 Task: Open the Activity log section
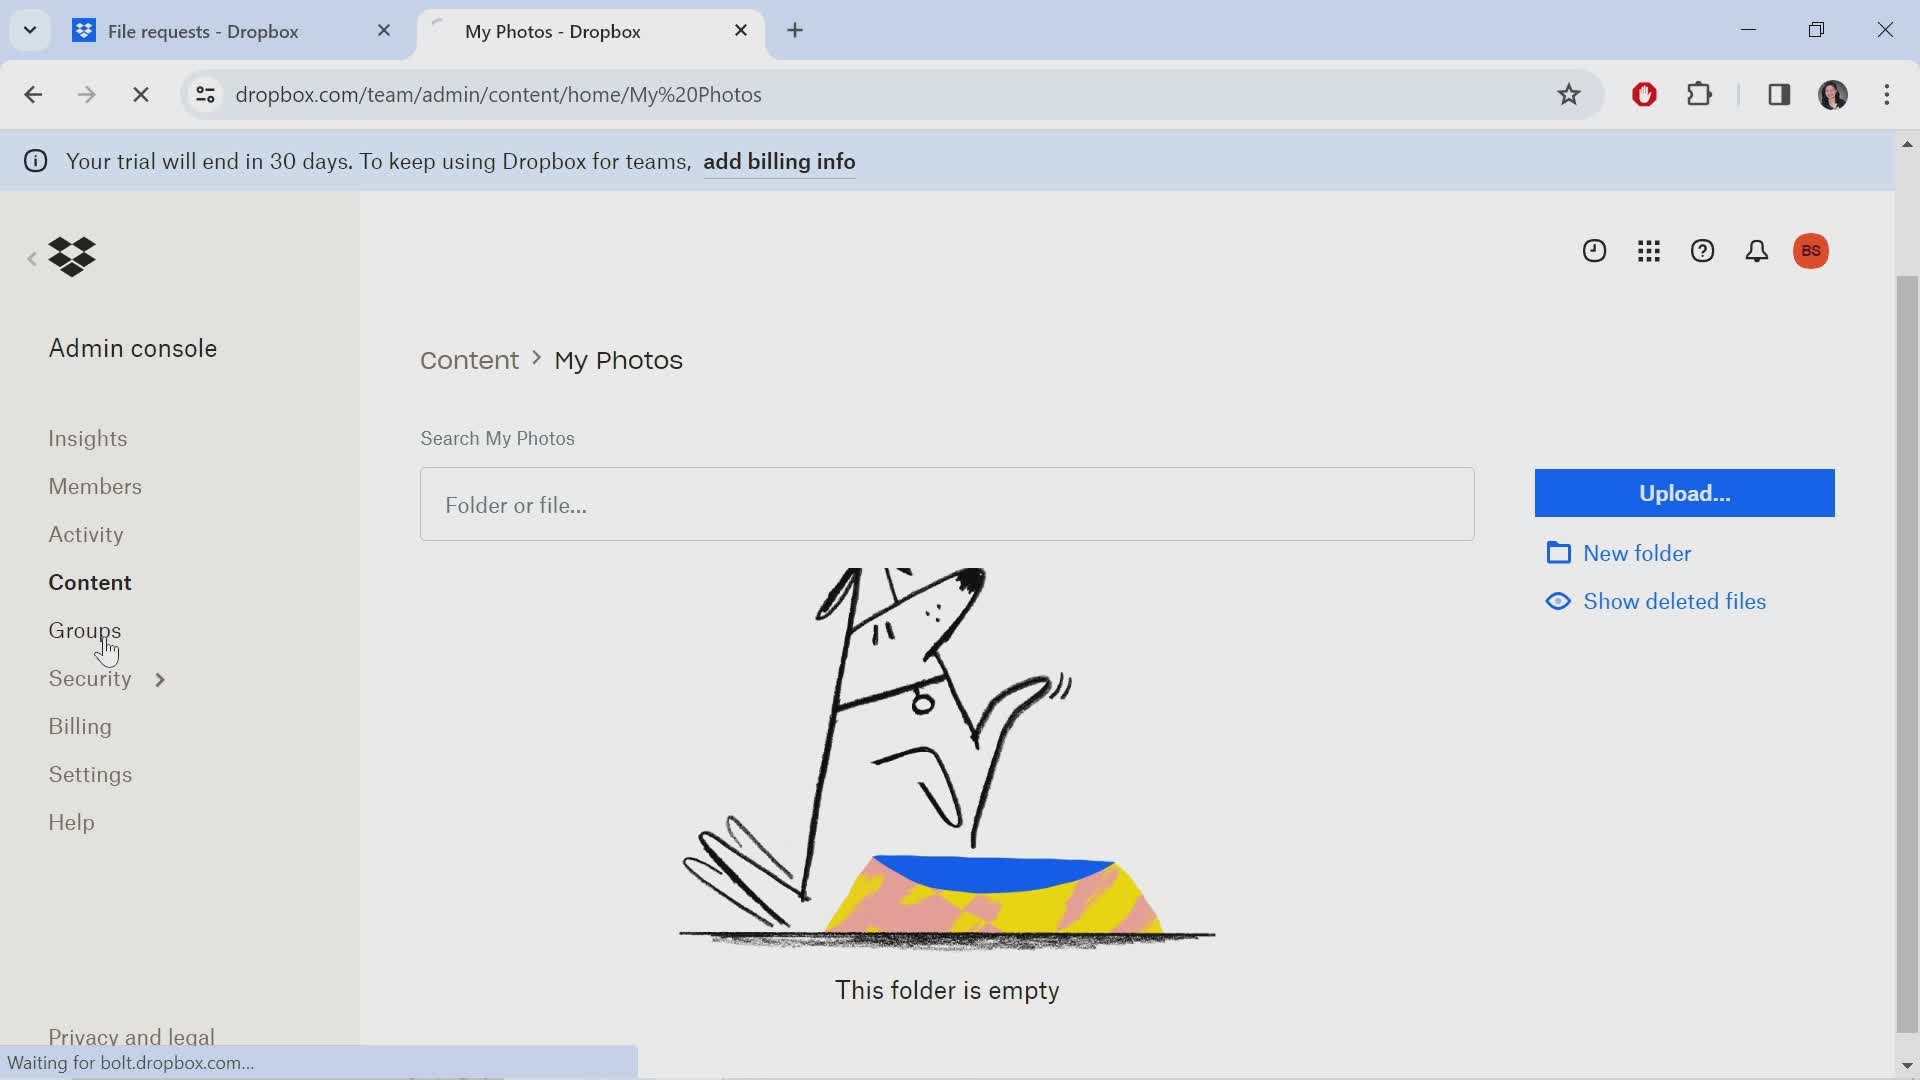(x=84, y=534)
